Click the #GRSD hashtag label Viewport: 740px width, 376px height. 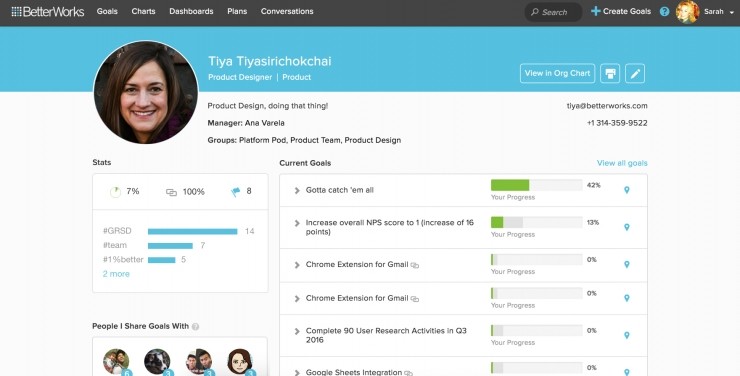coord(117,231)
